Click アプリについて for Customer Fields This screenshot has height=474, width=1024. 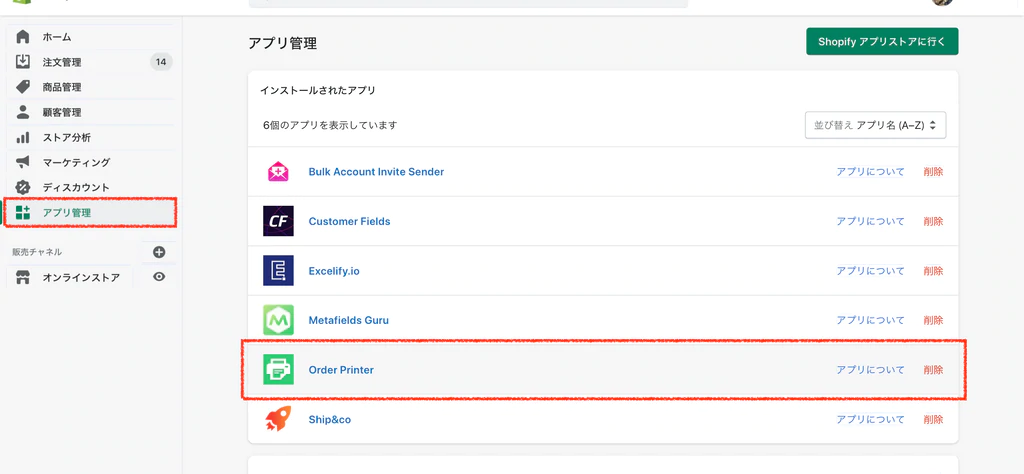pyautogui.click(x=871, y=221)
